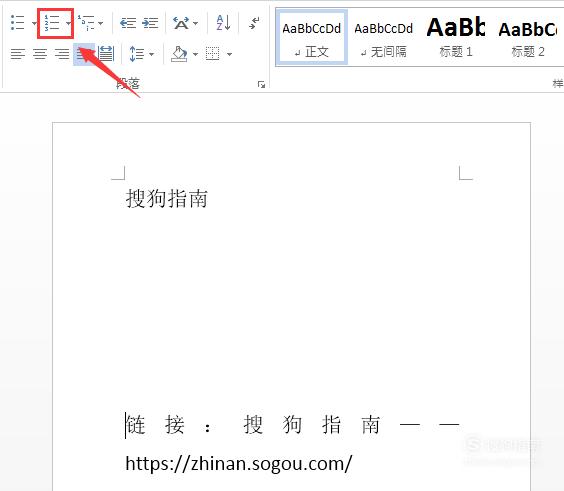Click the line starting with 链接：搜狗指南
The height and width of the screenshot is (491, 564).
[x=292, y=425]
